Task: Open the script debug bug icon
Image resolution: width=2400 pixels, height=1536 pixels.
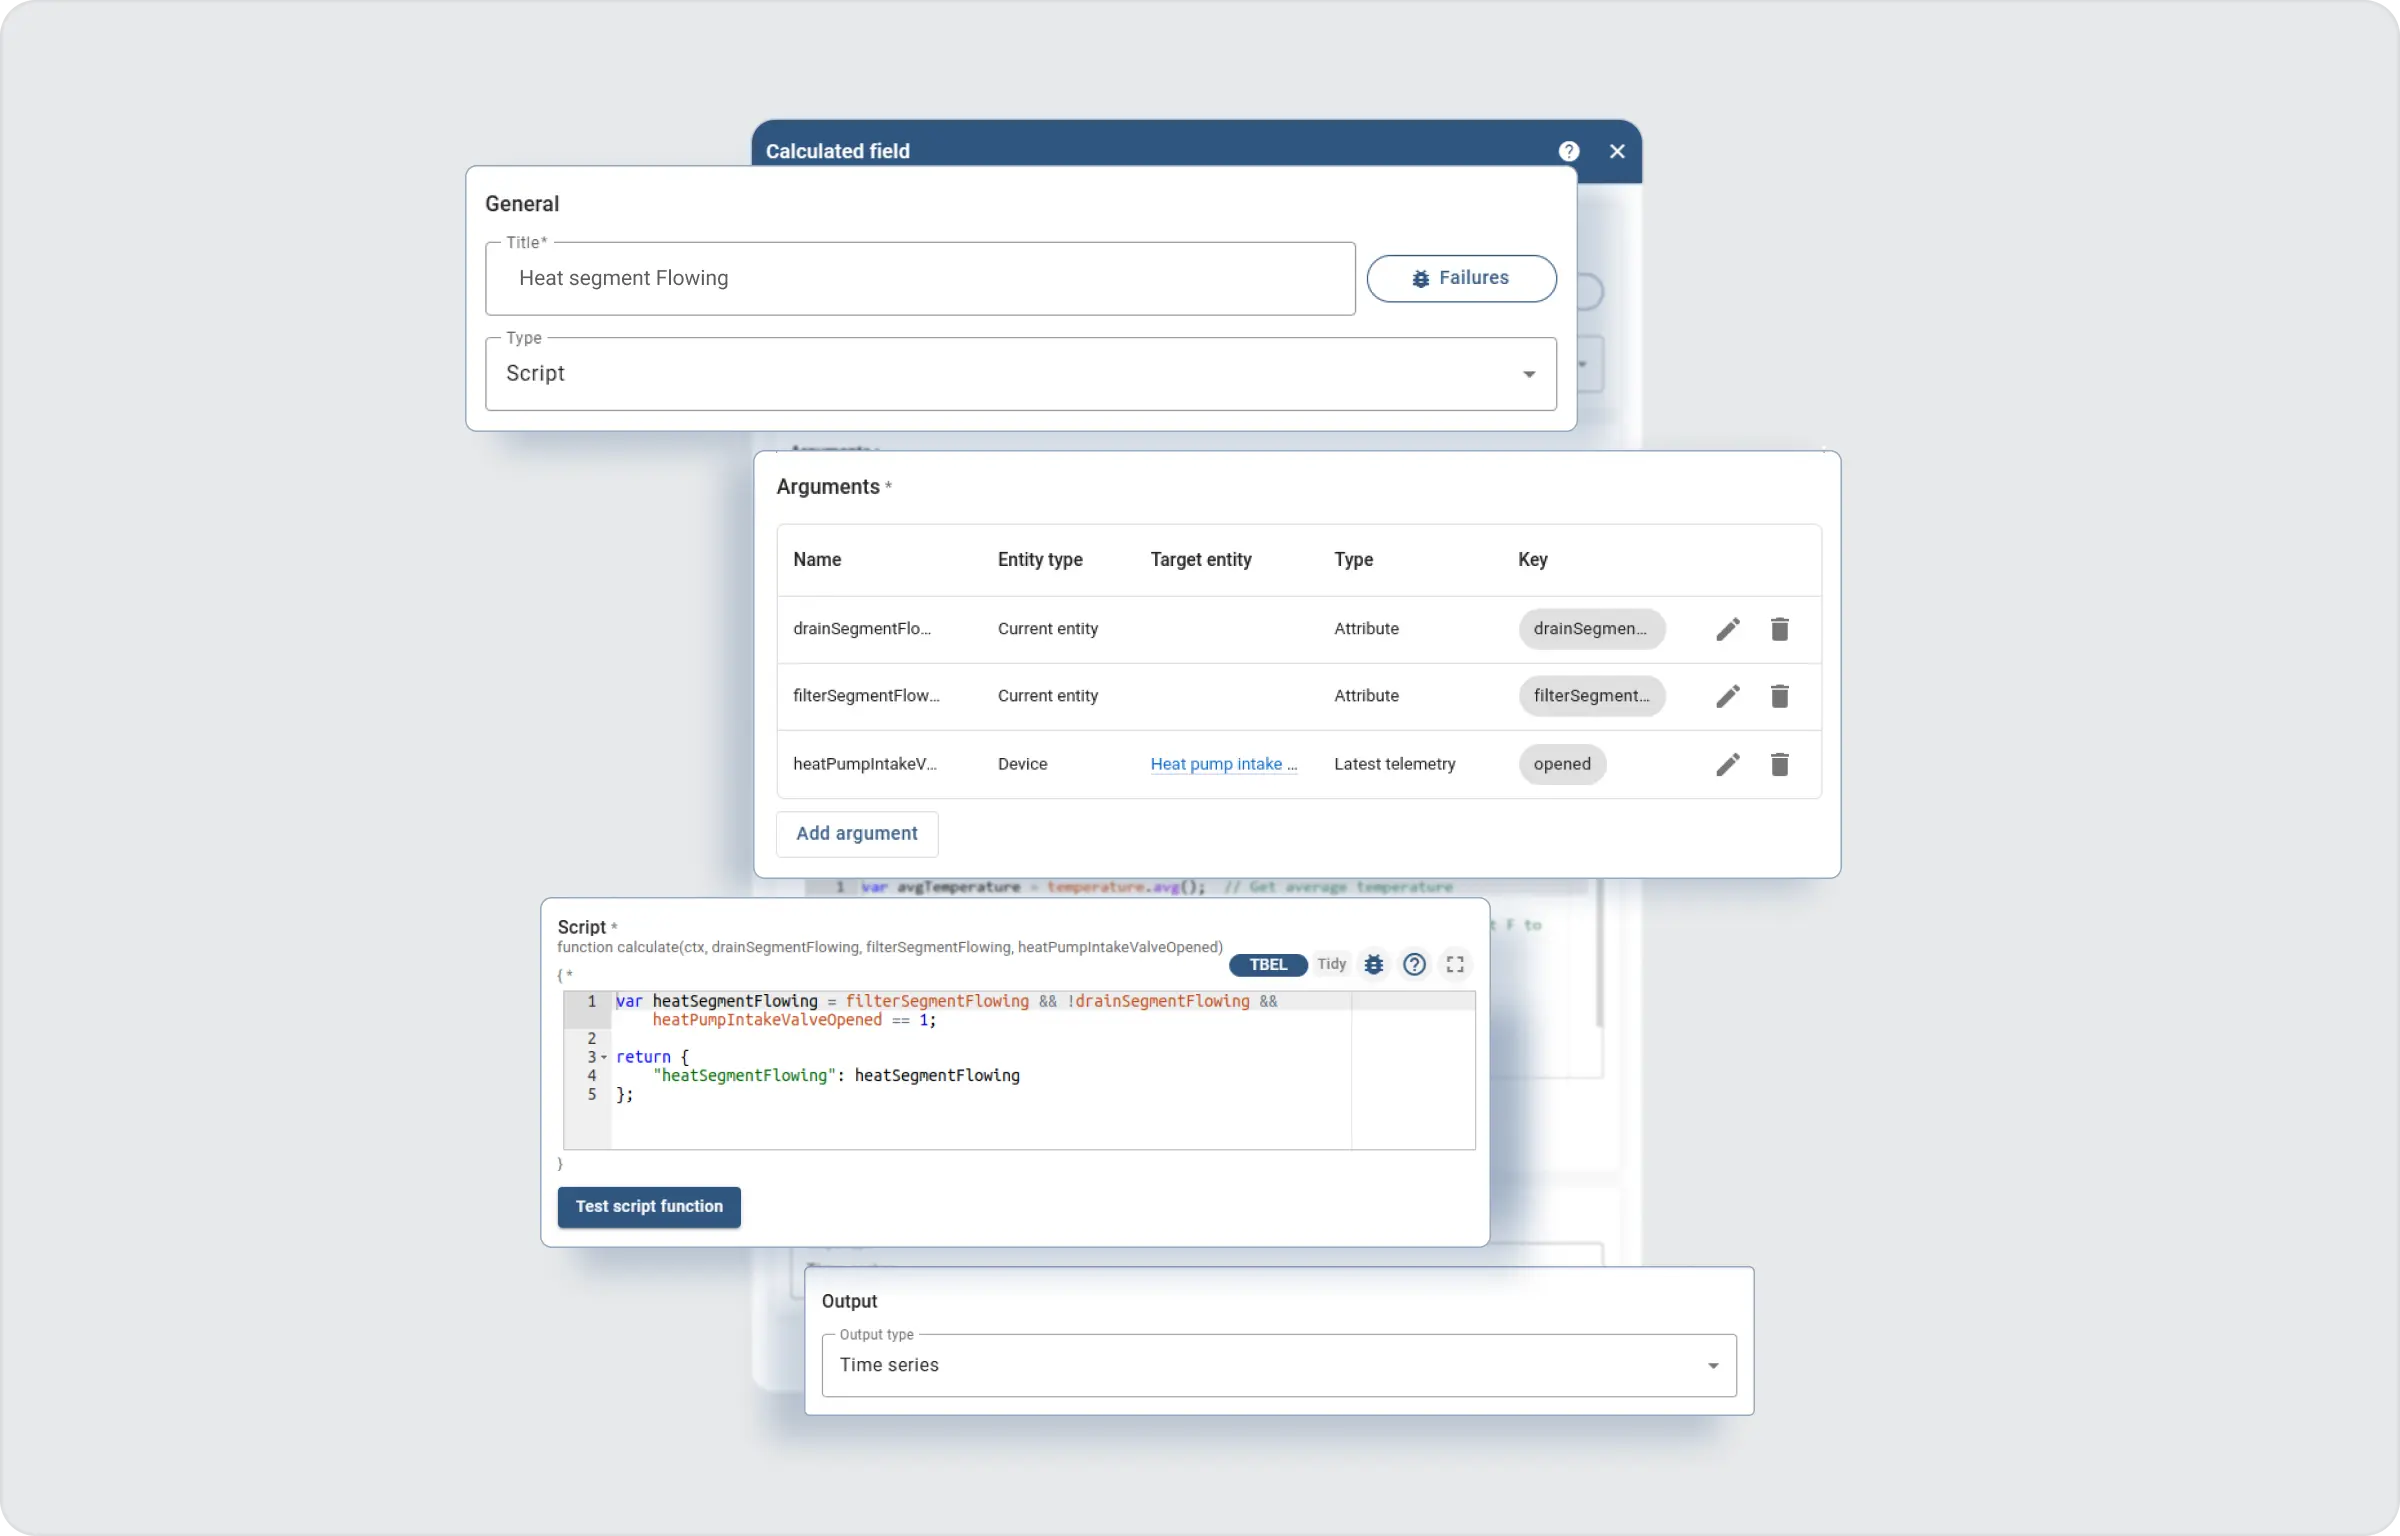Action: click(x=1374, y=964)
